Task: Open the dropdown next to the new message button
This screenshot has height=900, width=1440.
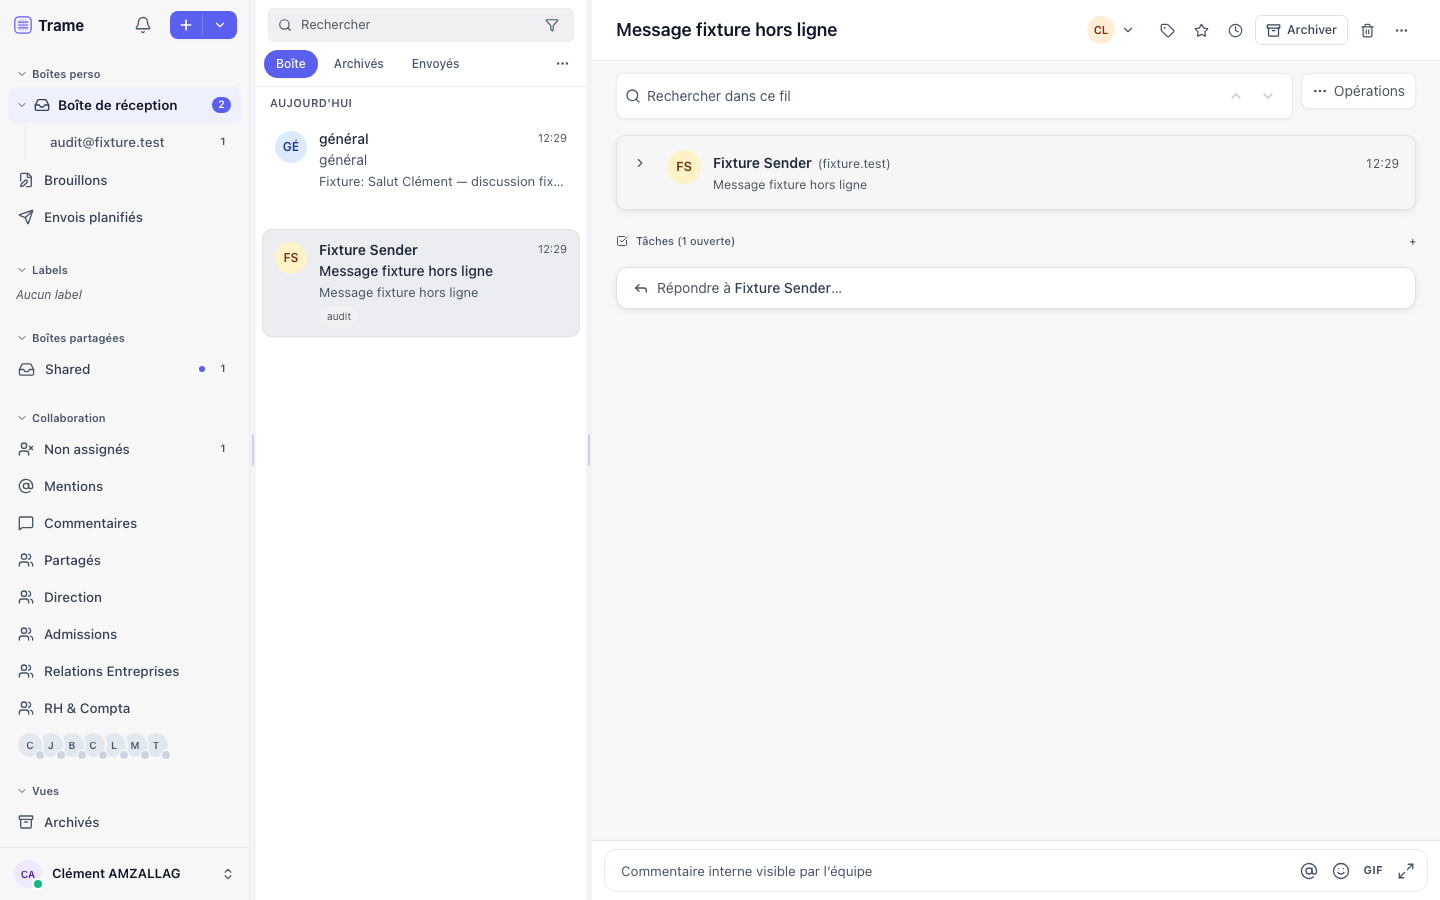Action: click(220, 25)
